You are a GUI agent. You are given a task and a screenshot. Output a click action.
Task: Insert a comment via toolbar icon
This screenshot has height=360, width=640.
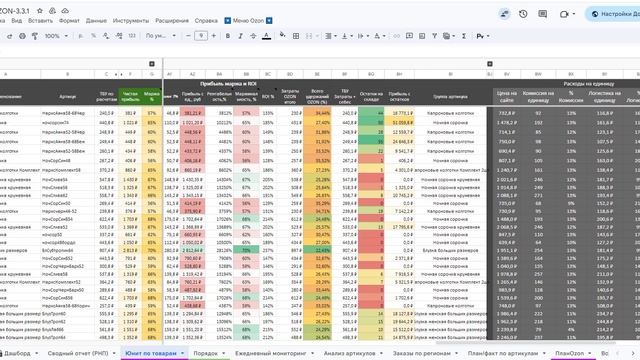(x=409, y=36)
